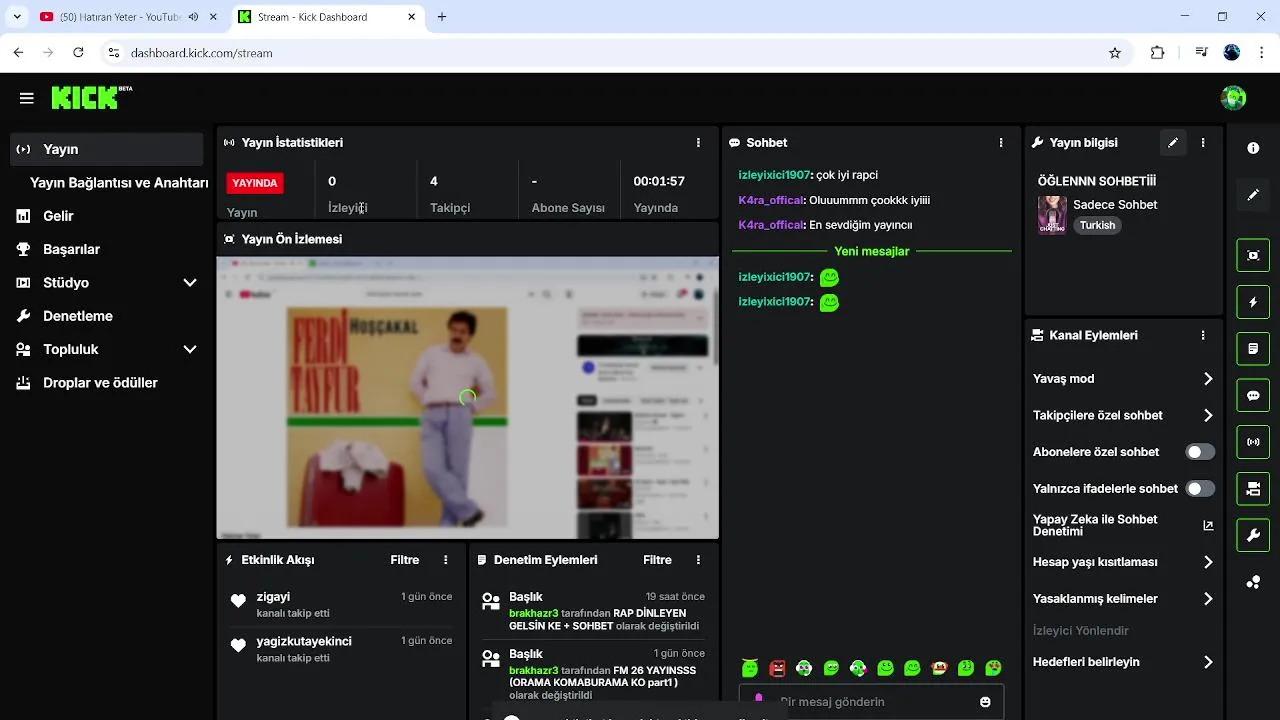
Task: Bookmark this page with star icon
Action: coord(1115,53)
